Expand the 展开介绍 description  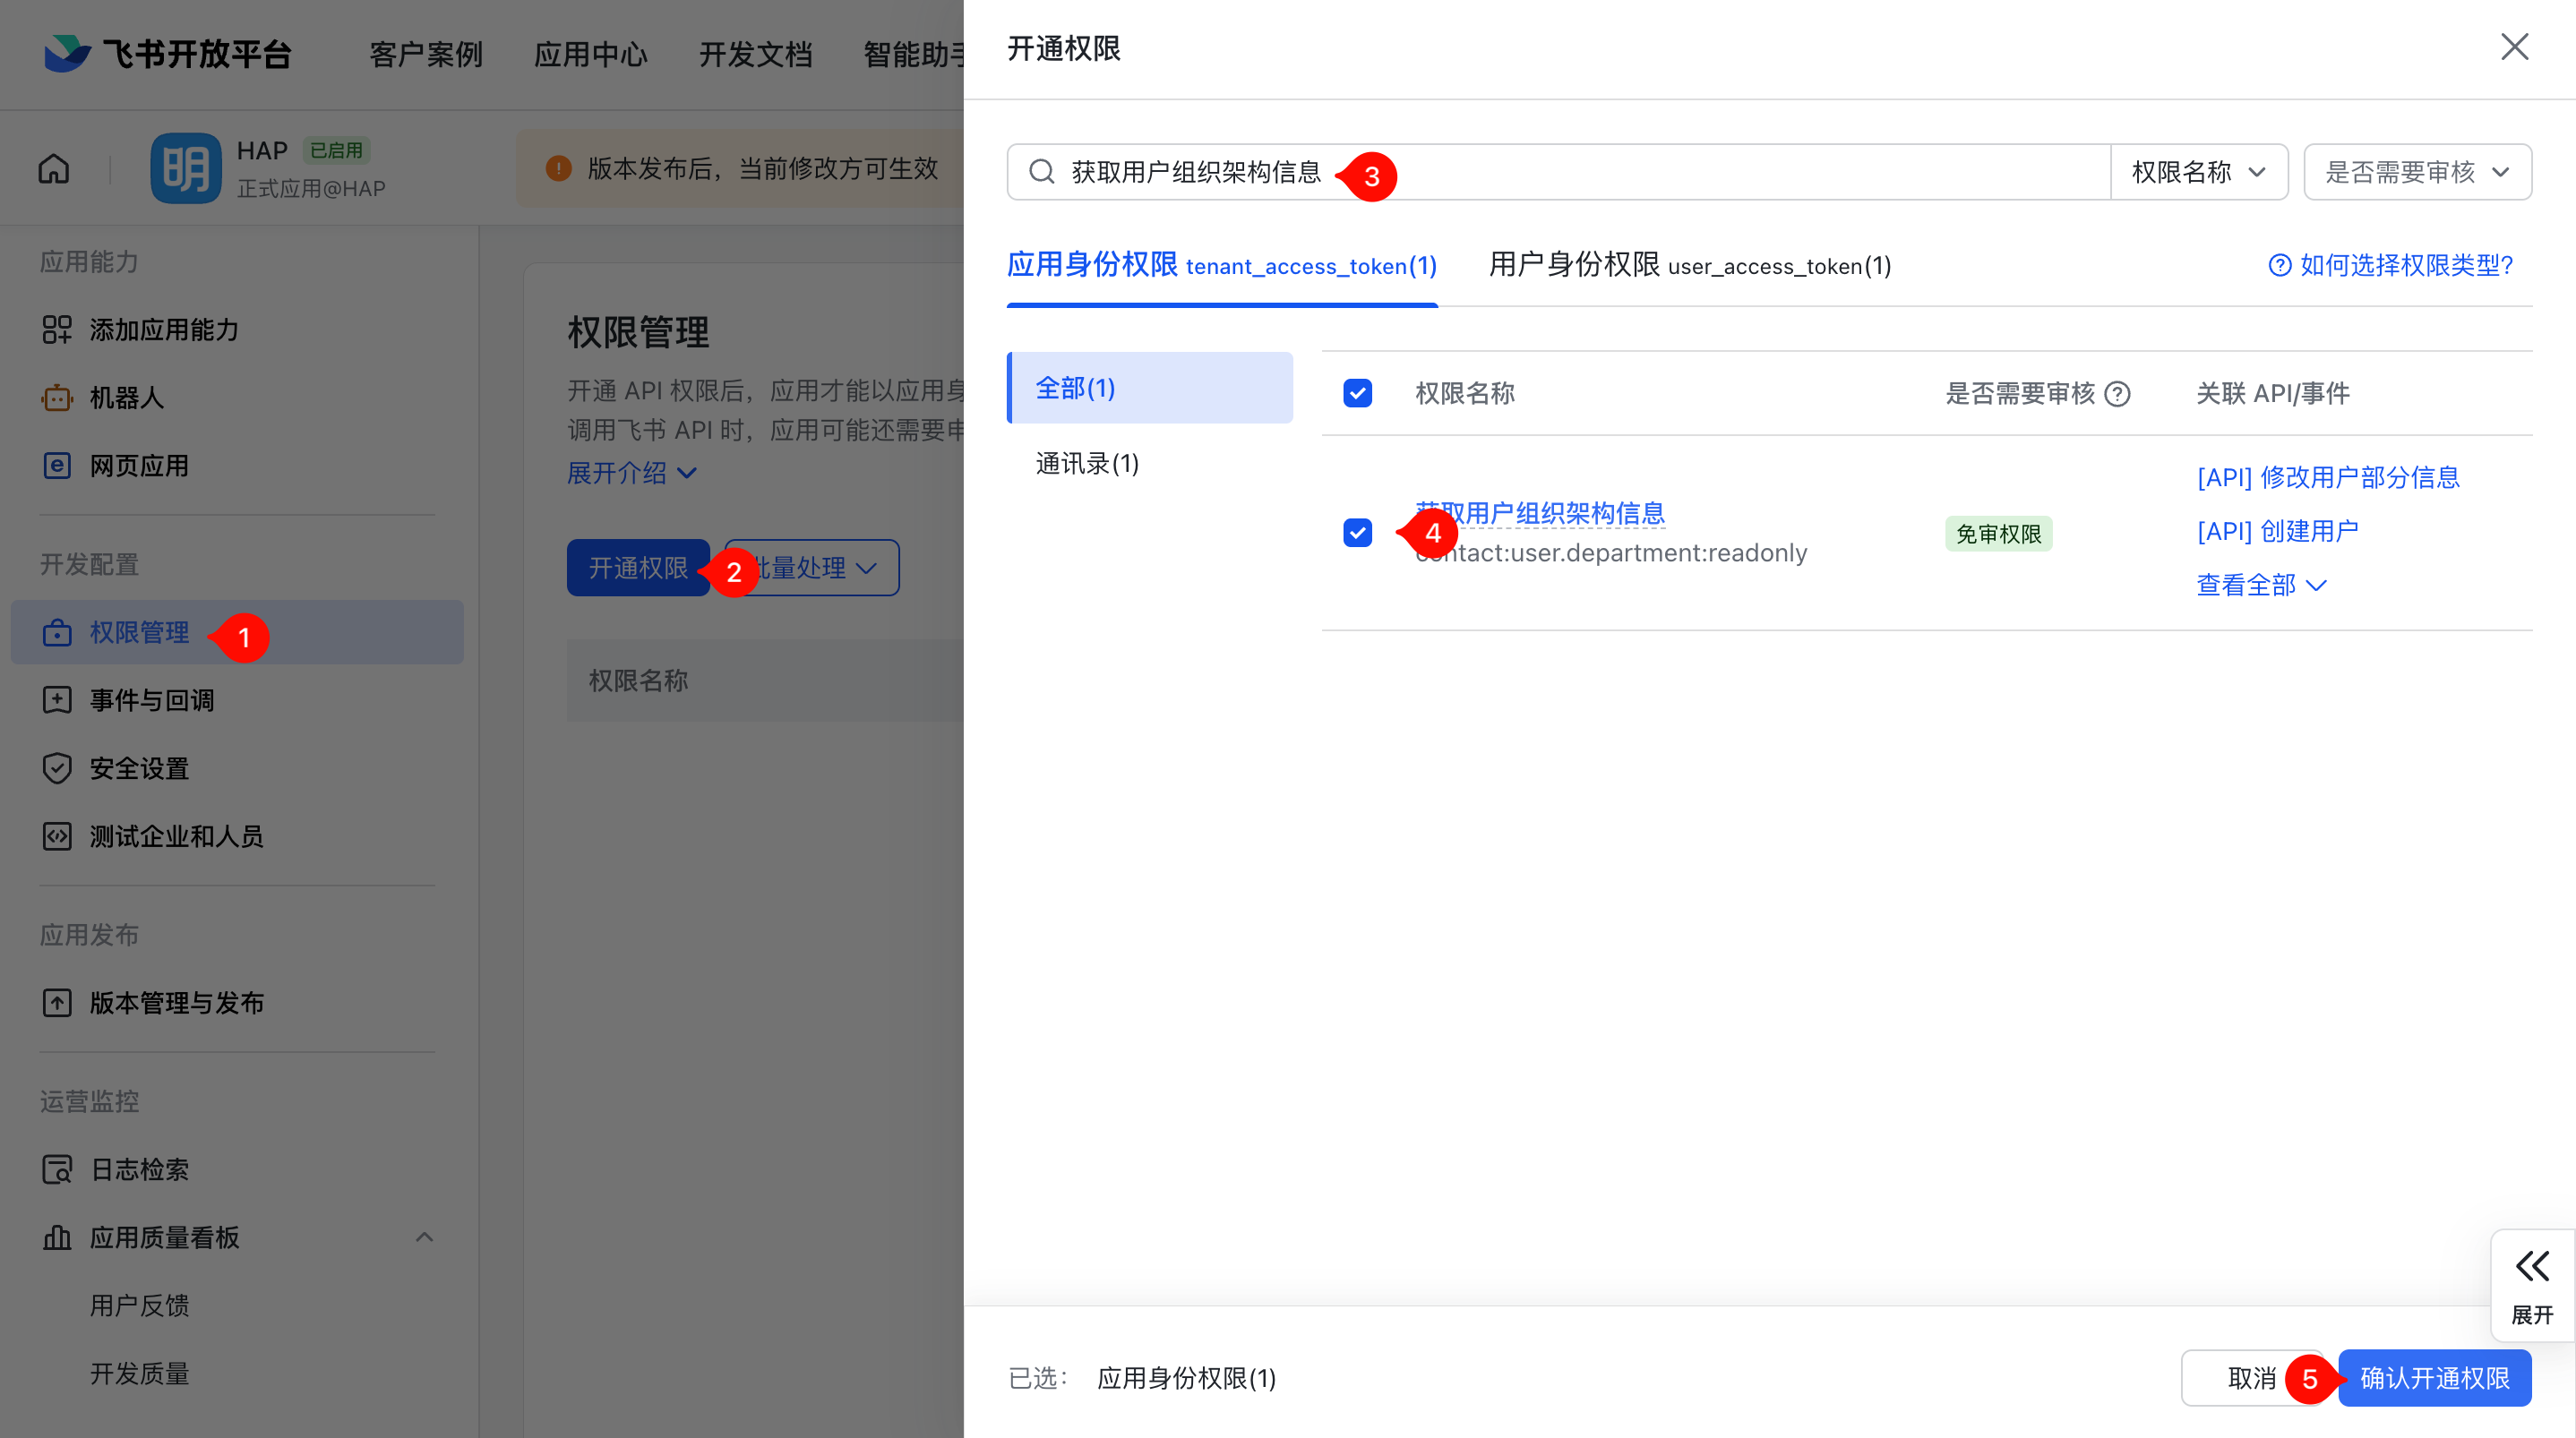coord(631,473)
